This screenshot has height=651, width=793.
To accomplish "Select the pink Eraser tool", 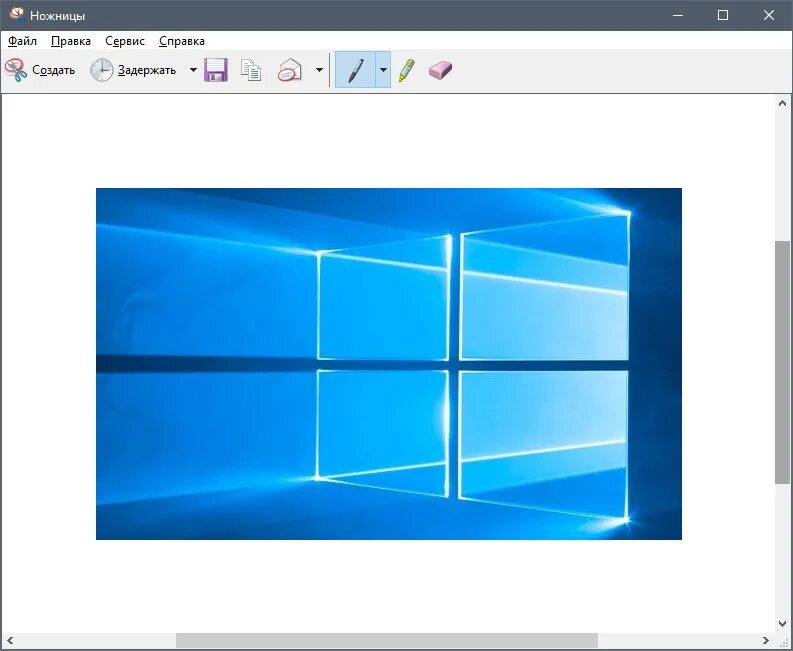I will point(440,70).
